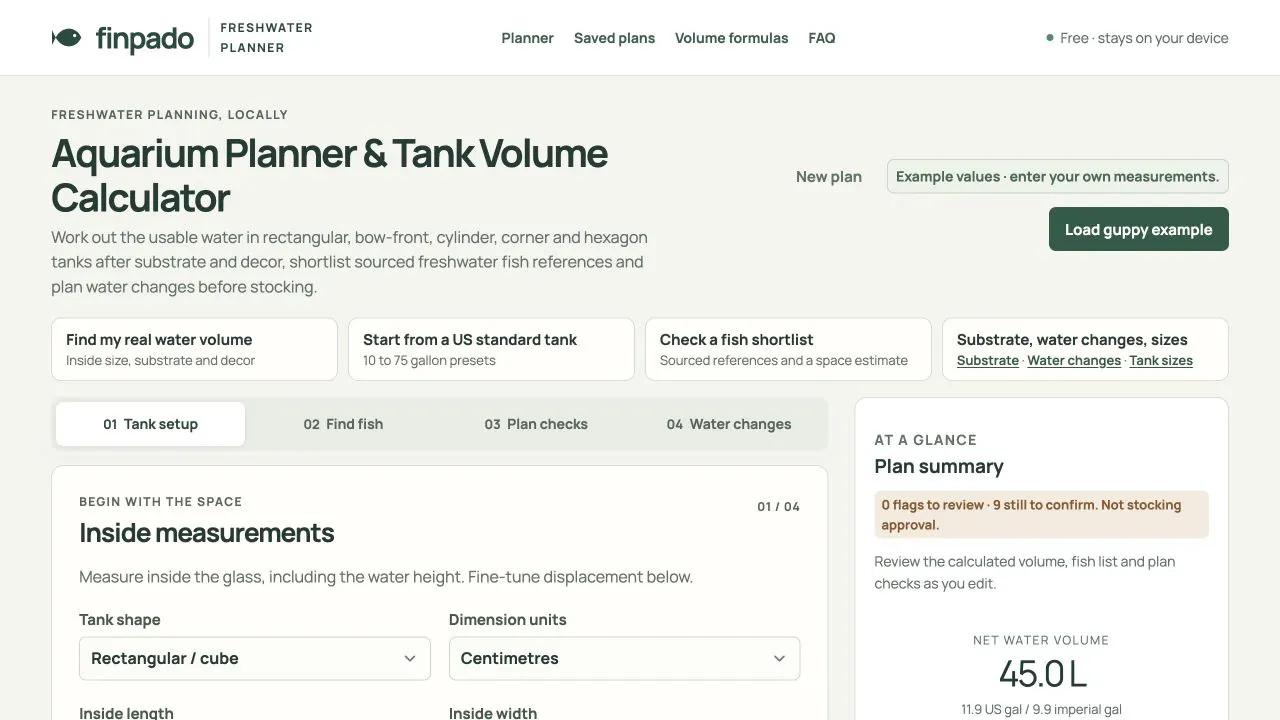Open the Tank shape dropdown

pyautogui.click(x=255, y=658)
